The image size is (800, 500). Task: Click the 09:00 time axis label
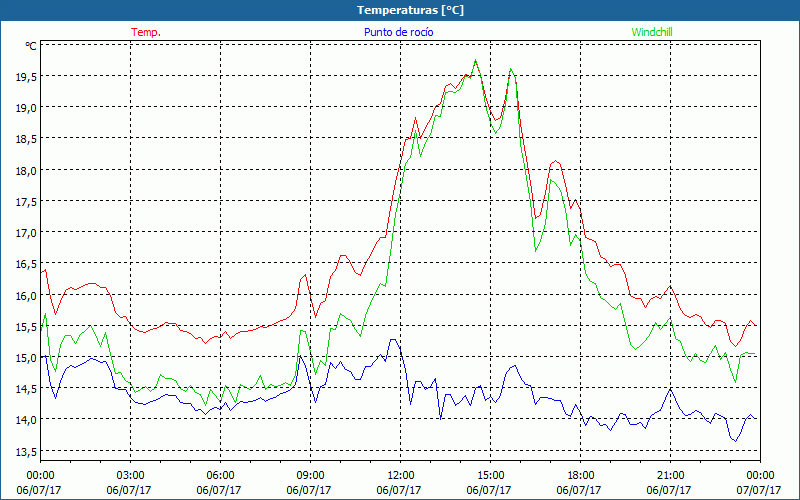[310, 476]
